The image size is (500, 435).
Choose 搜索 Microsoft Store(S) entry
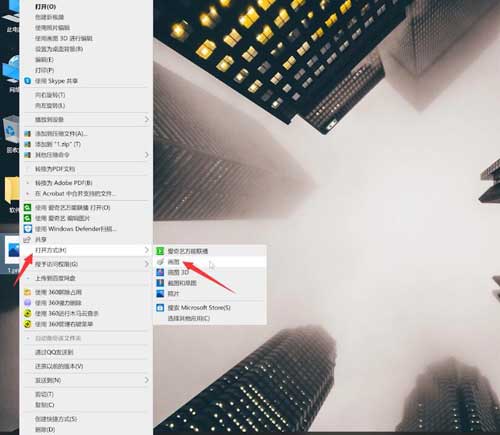pyautogui.click(x=199, y=308)
